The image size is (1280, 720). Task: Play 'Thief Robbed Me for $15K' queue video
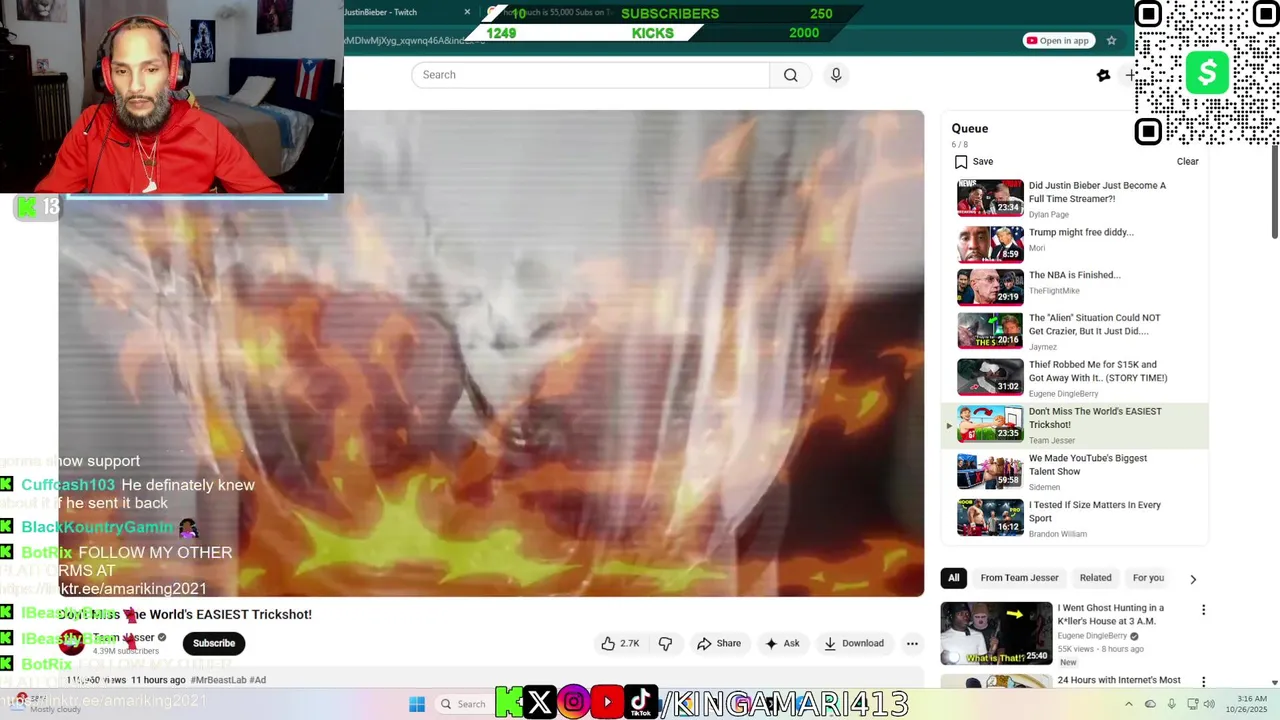point(1075,378)
